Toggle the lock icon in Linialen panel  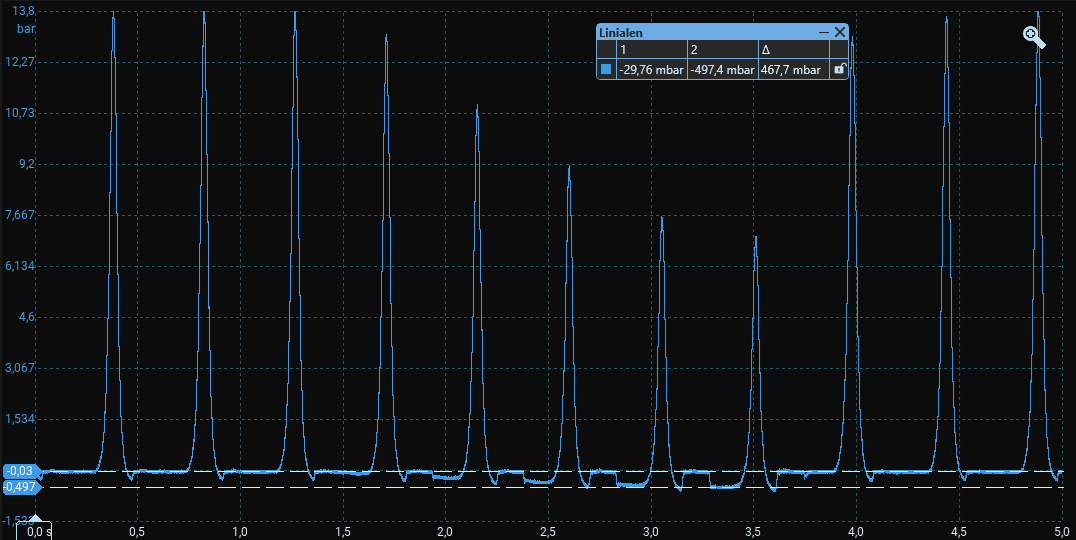tap(840, 69)
